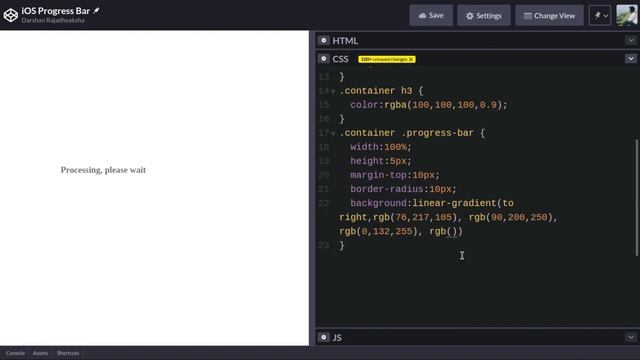Click the Save button
This screenshot has height=360, width=640.
431,16
